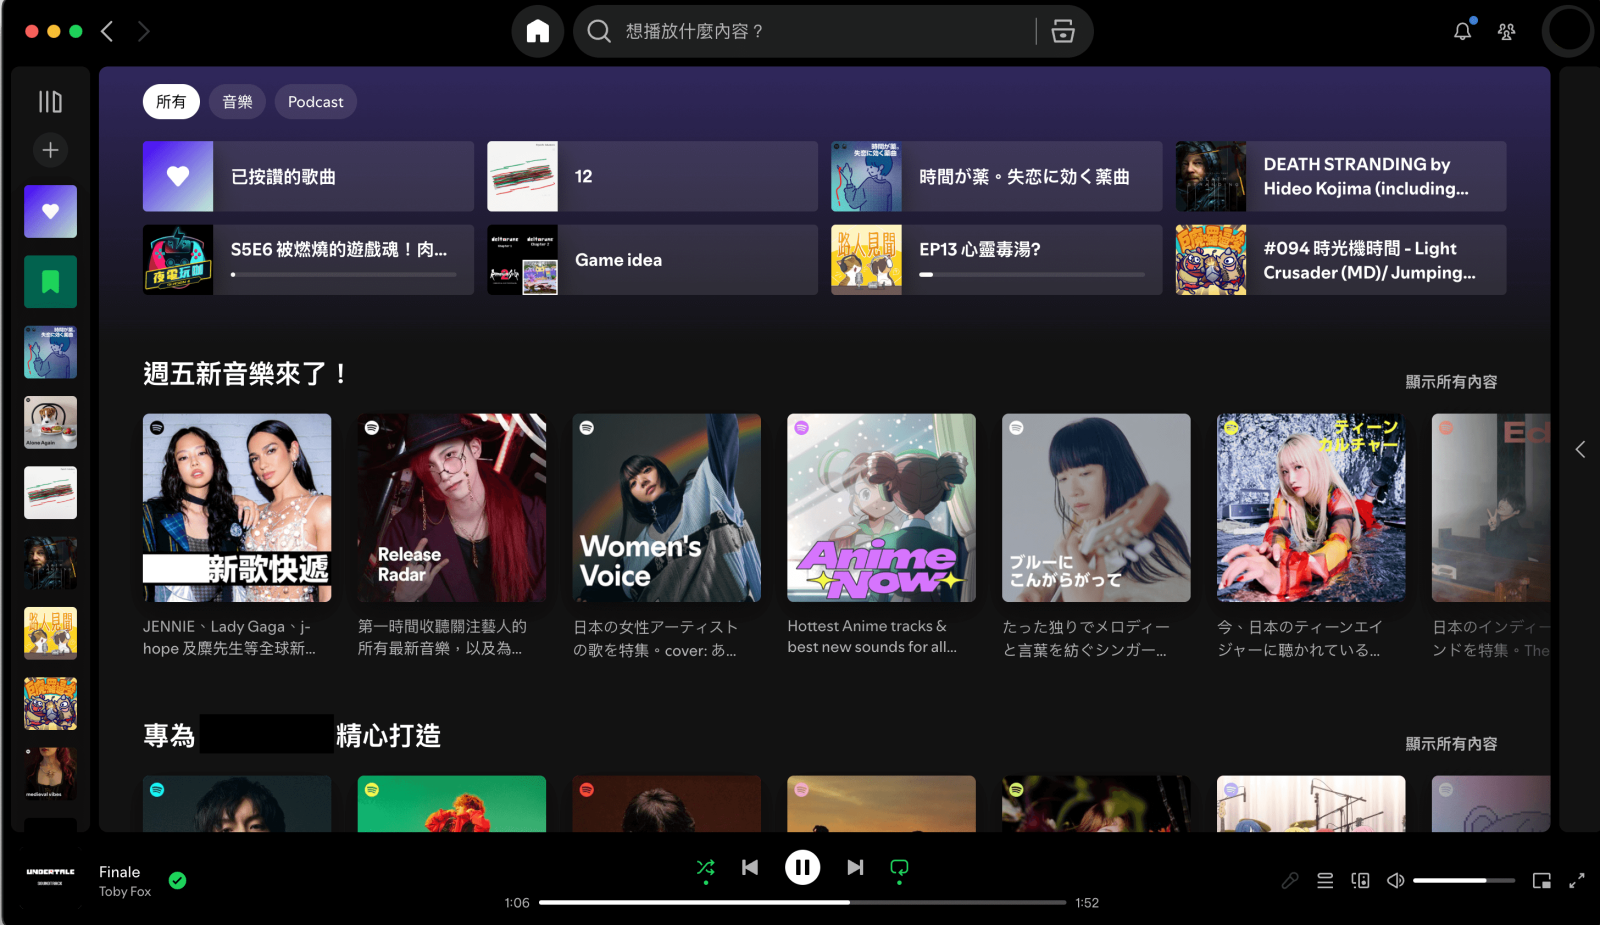Select the 所有 filter tab

171,101
